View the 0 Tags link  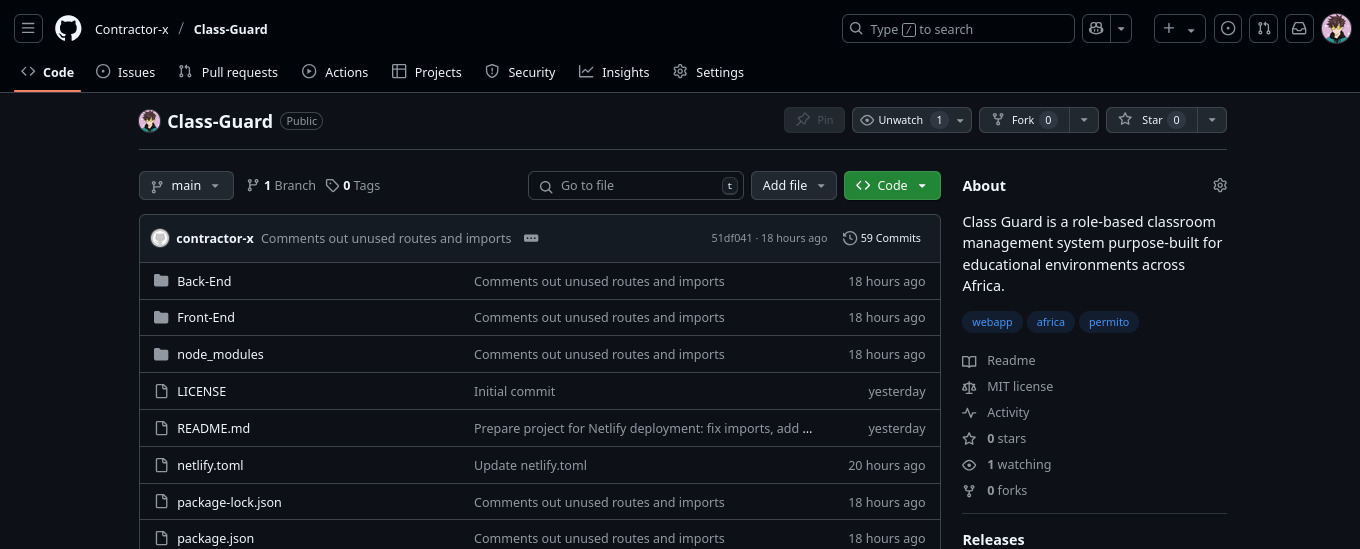pos(353,185)
